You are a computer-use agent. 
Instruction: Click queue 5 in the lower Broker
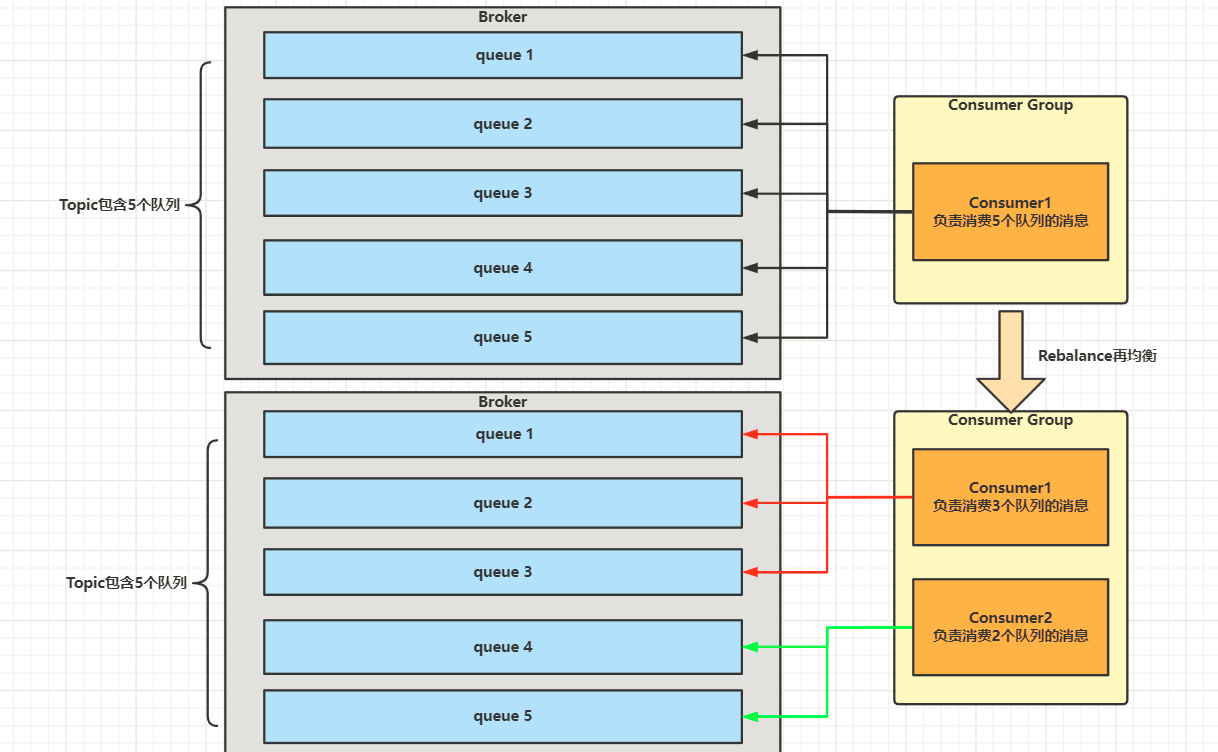coord(503,716)
